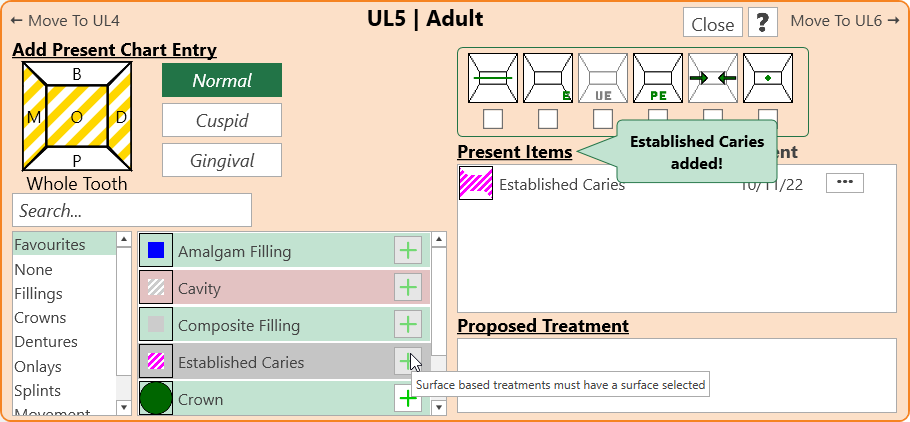Open the question mark help button
The width and height of the screenshot is (910, 422).
(763, 23)
